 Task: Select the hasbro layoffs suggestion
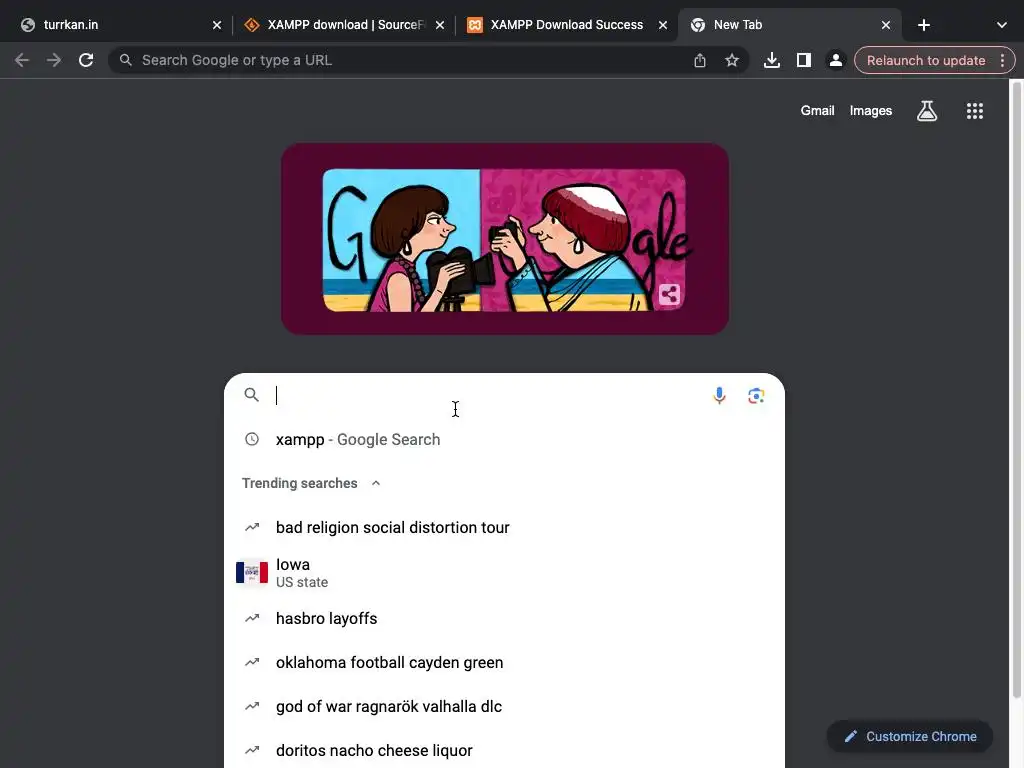504,618
